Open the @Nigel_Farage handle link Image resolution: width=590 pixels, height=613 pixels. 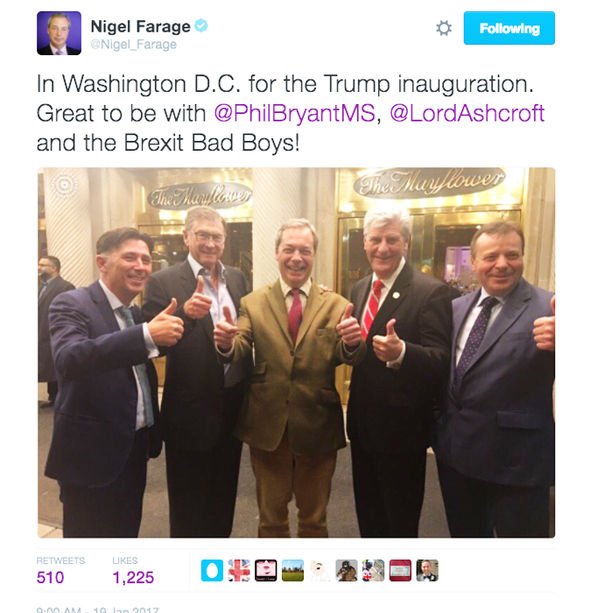pyautogui.click(x=133, y=45)
